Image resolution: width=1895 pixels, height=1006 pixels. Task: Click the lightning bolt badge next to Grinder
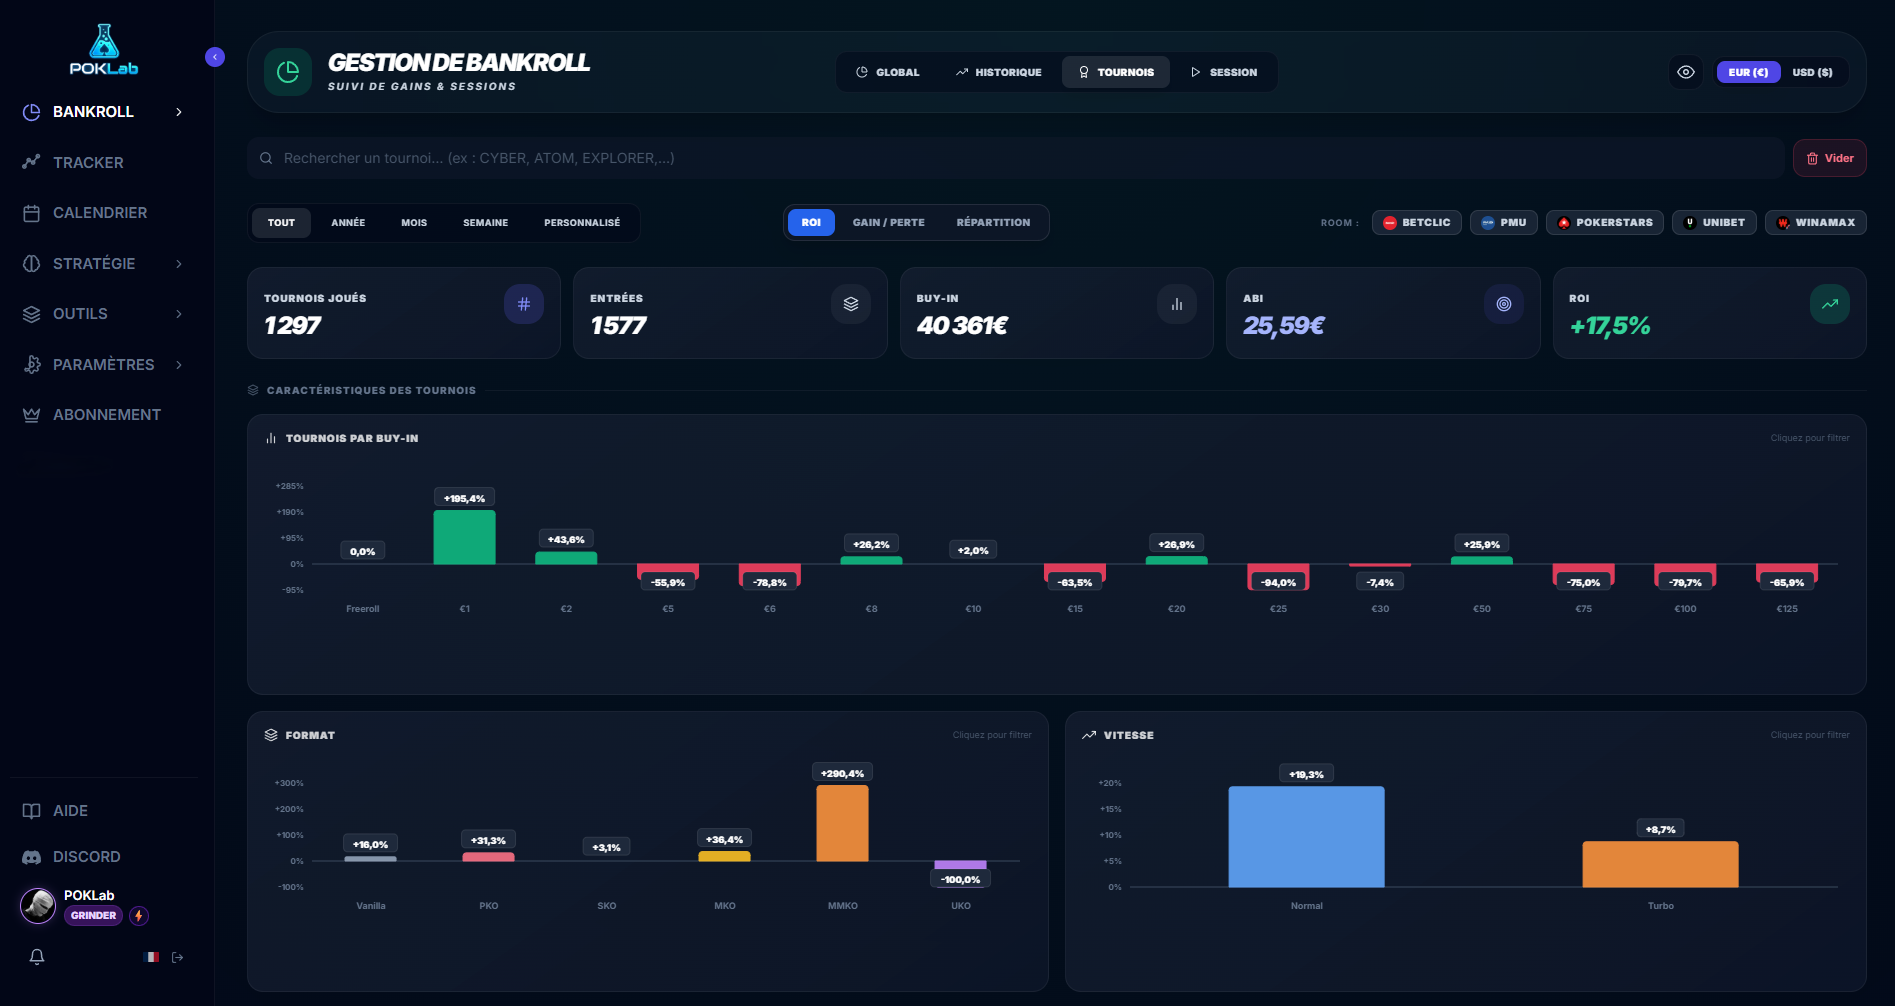click(x=139, y=916)
